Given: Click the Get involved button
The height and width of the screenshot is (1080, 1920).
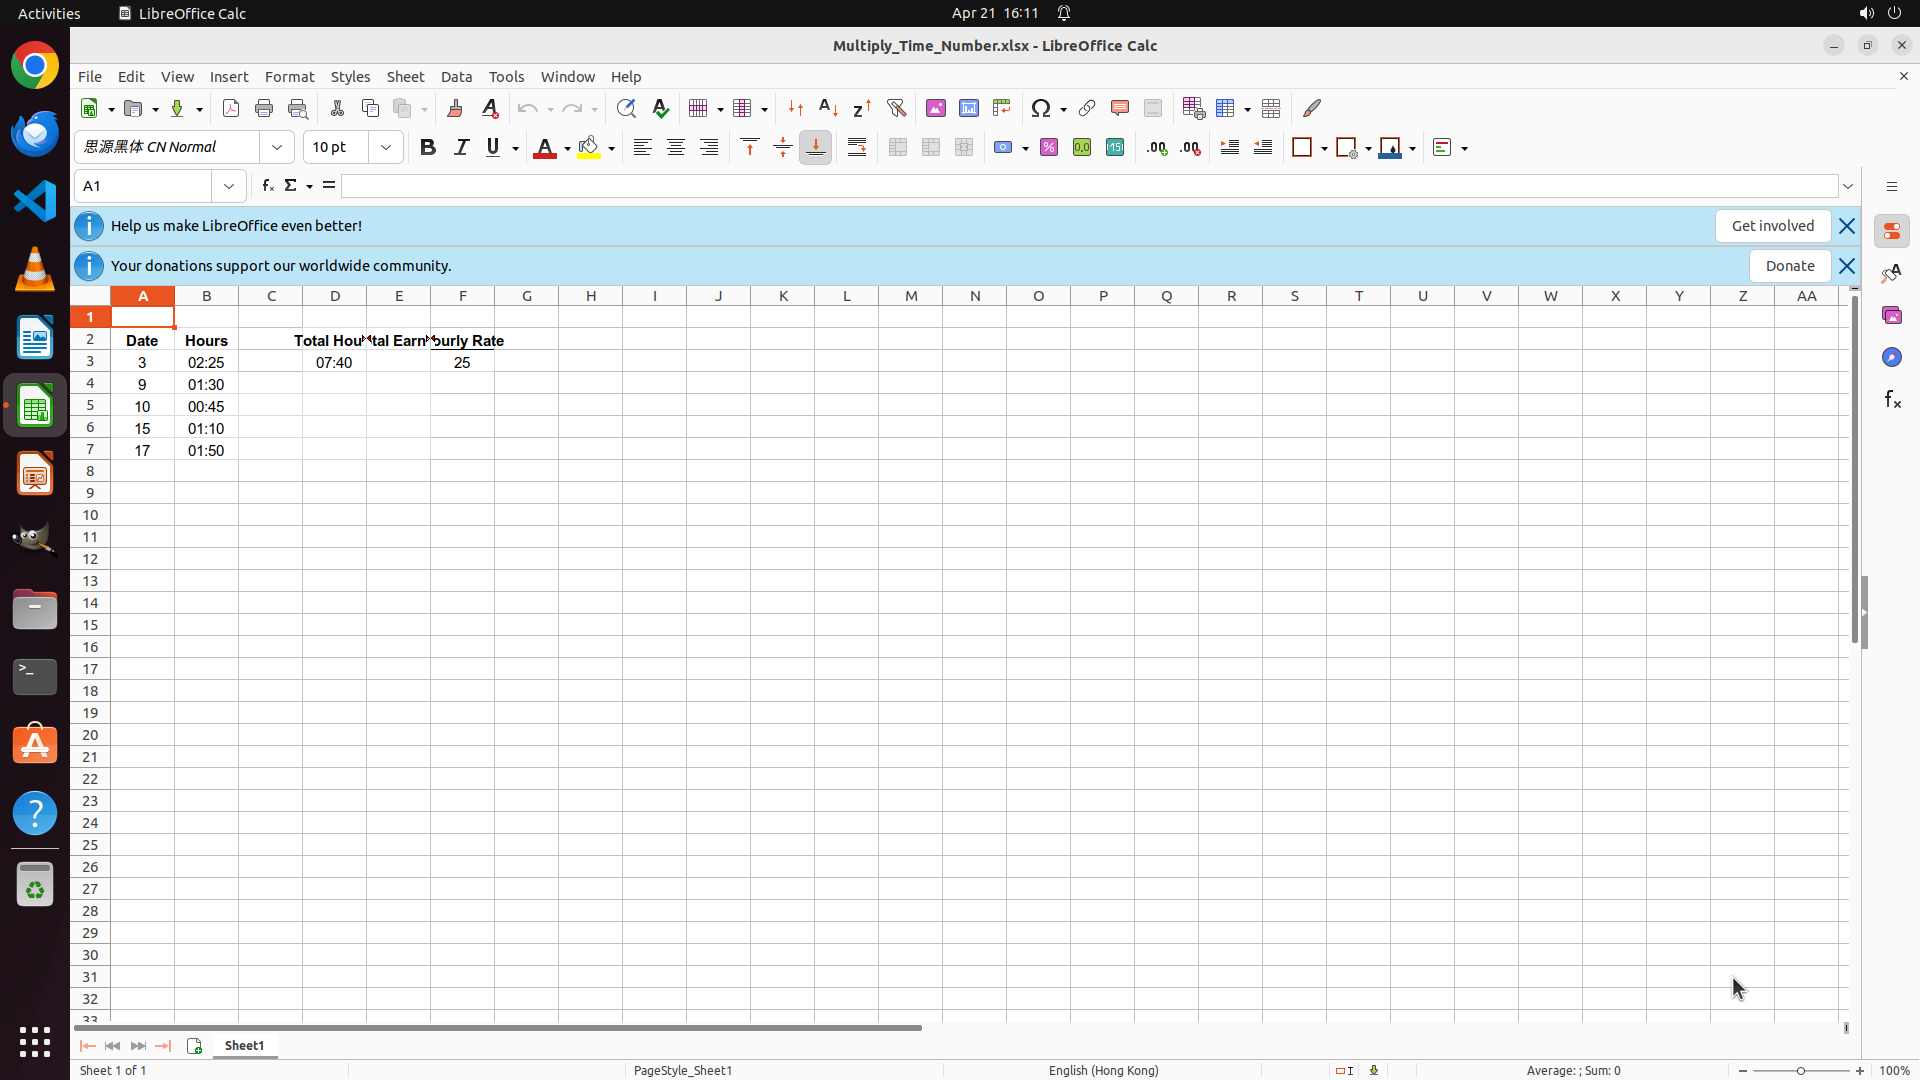Looking at the screenshot, I should [1772, 226].
